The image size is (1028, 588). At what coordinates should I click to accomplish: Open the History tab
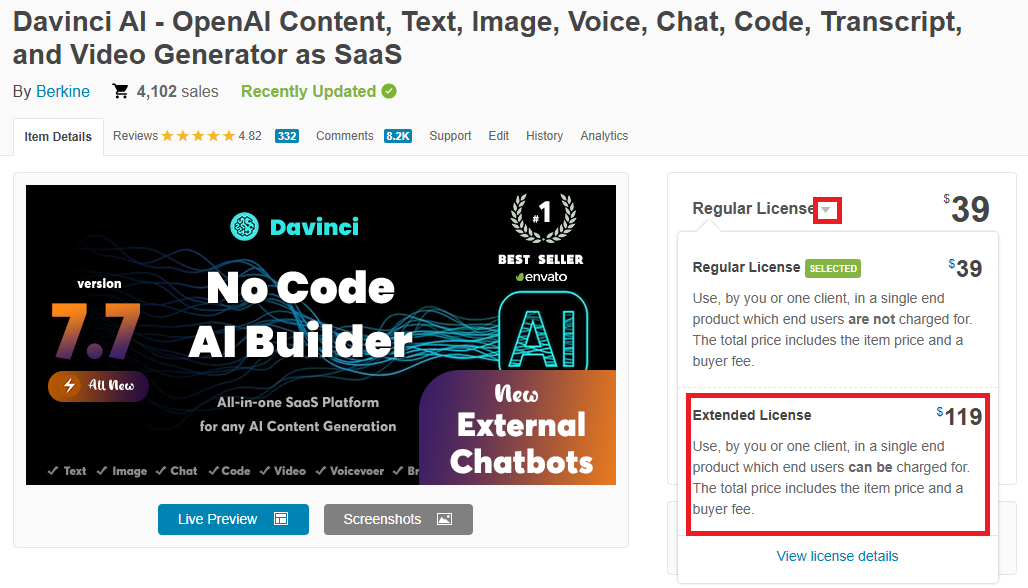(544, 136)
